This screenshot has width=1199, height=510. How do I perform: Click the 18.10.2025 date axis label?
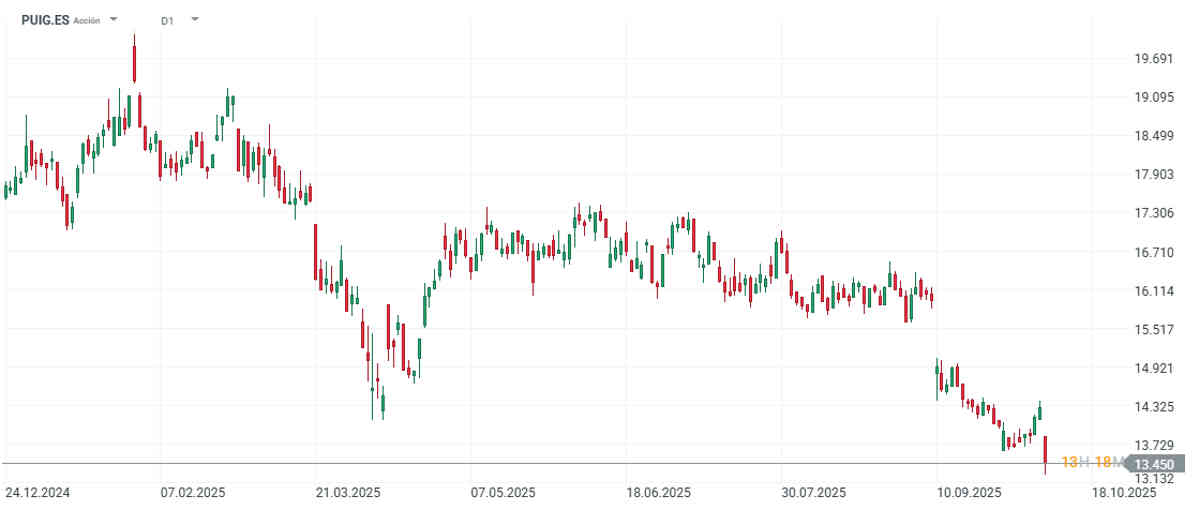(1123, 493)
